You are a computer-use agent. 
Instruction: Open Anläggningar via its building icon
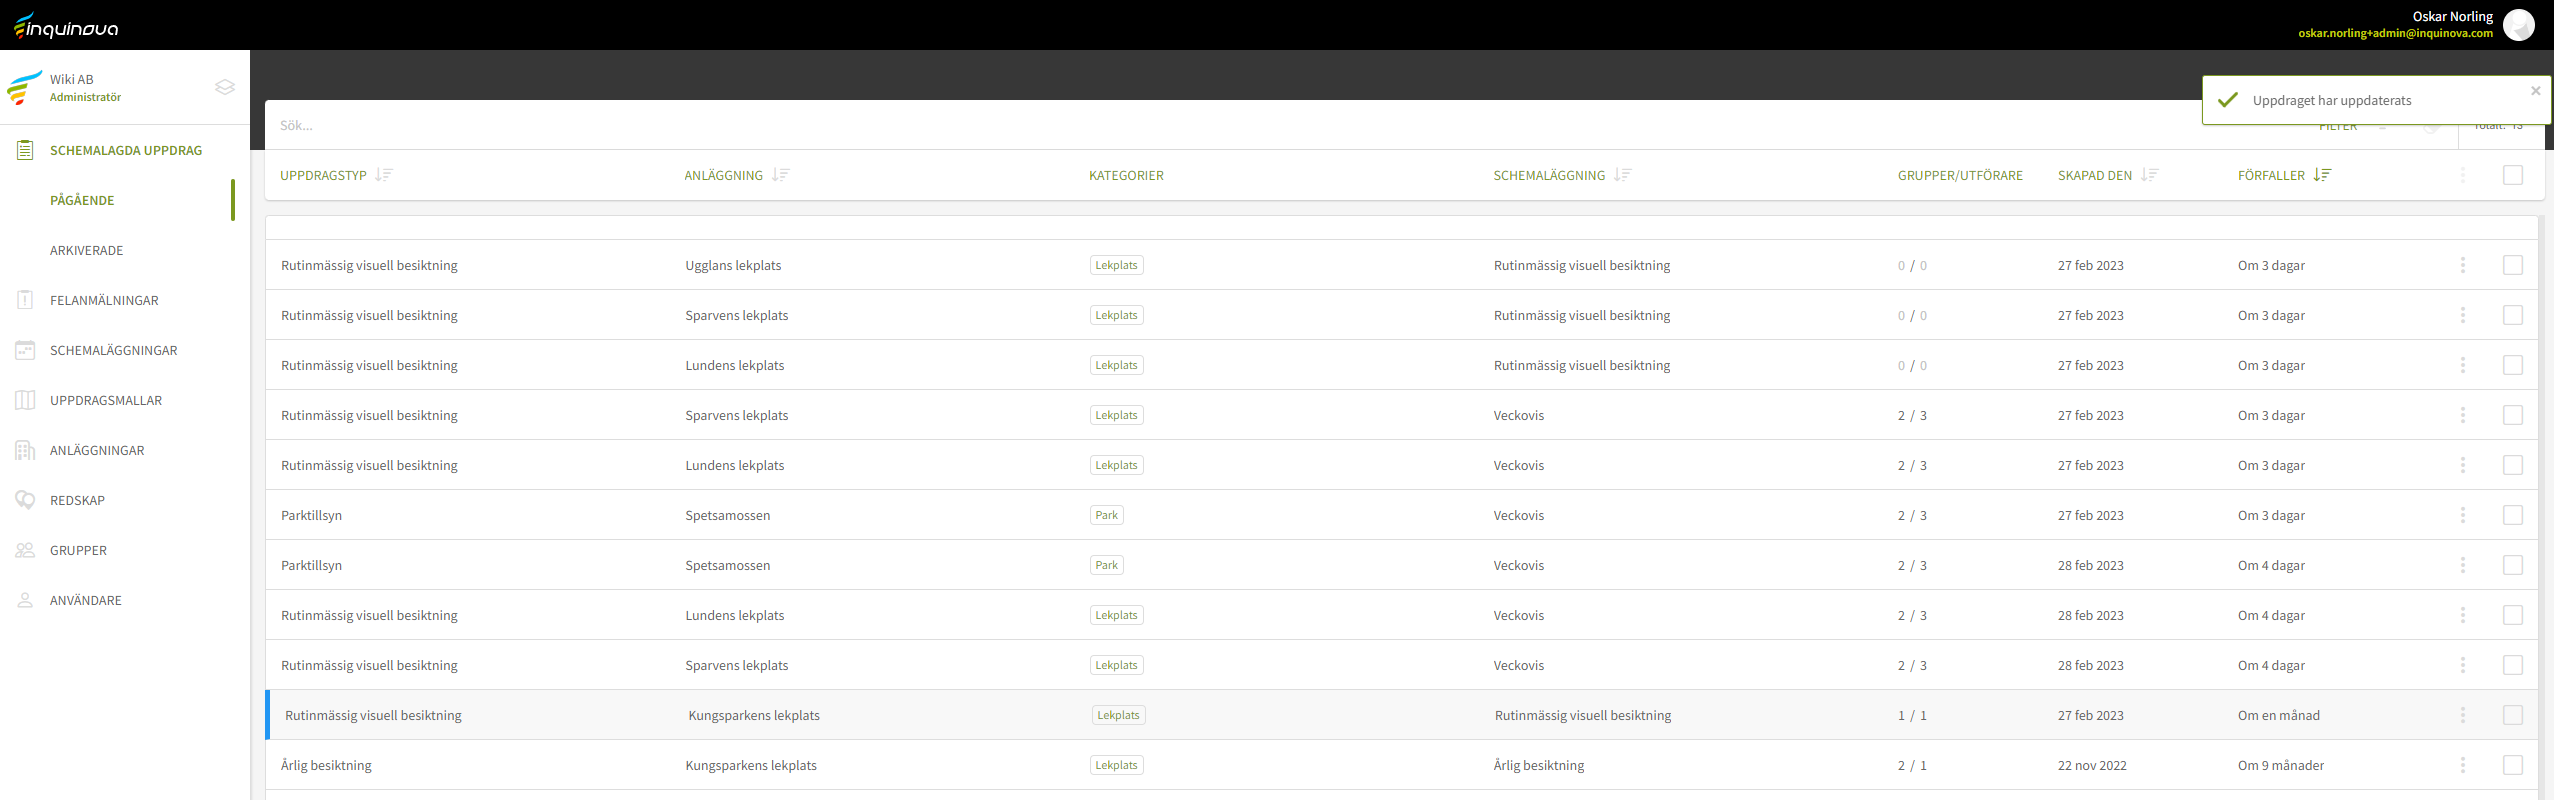click(x=25, y=450)
